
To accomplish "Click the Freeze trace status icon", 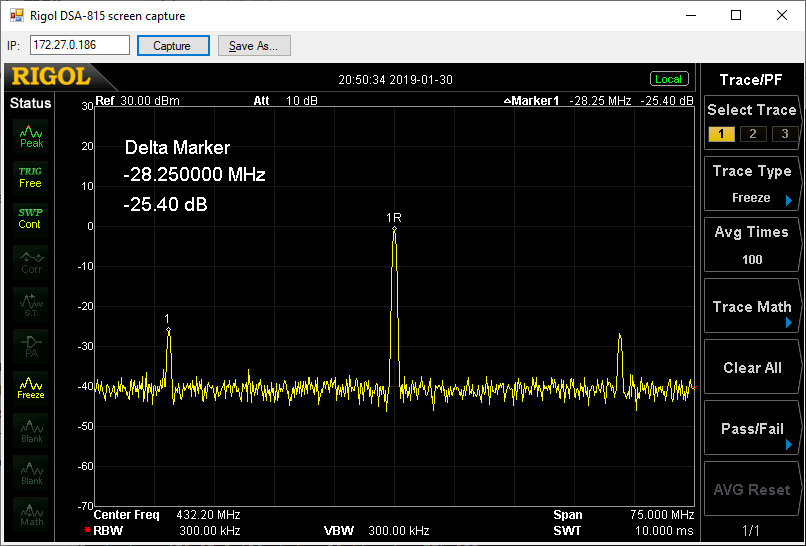I will pyautogui.click(x=31, y=388).
